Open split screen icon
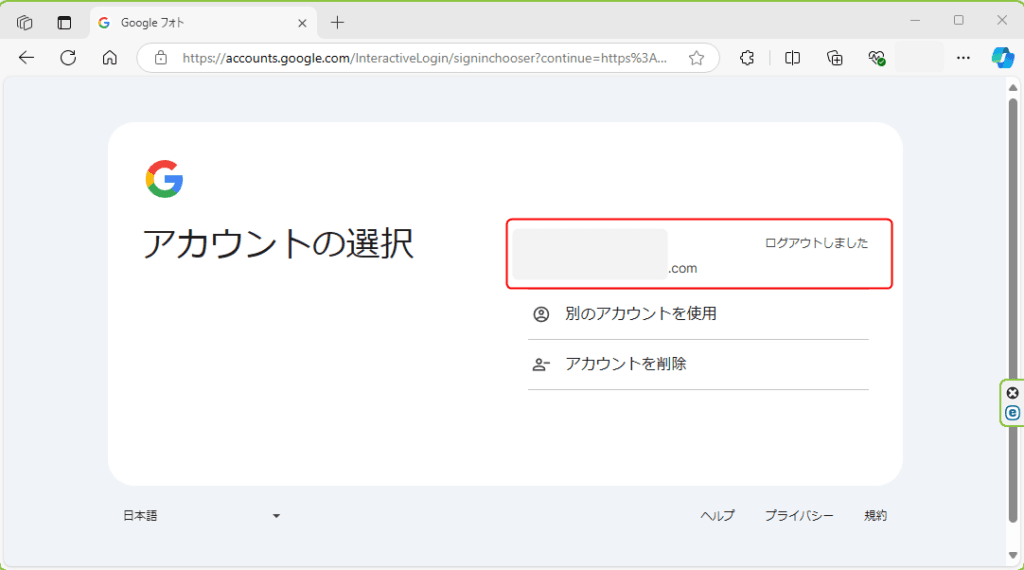 pyautogui.click(x=792, y=58)
